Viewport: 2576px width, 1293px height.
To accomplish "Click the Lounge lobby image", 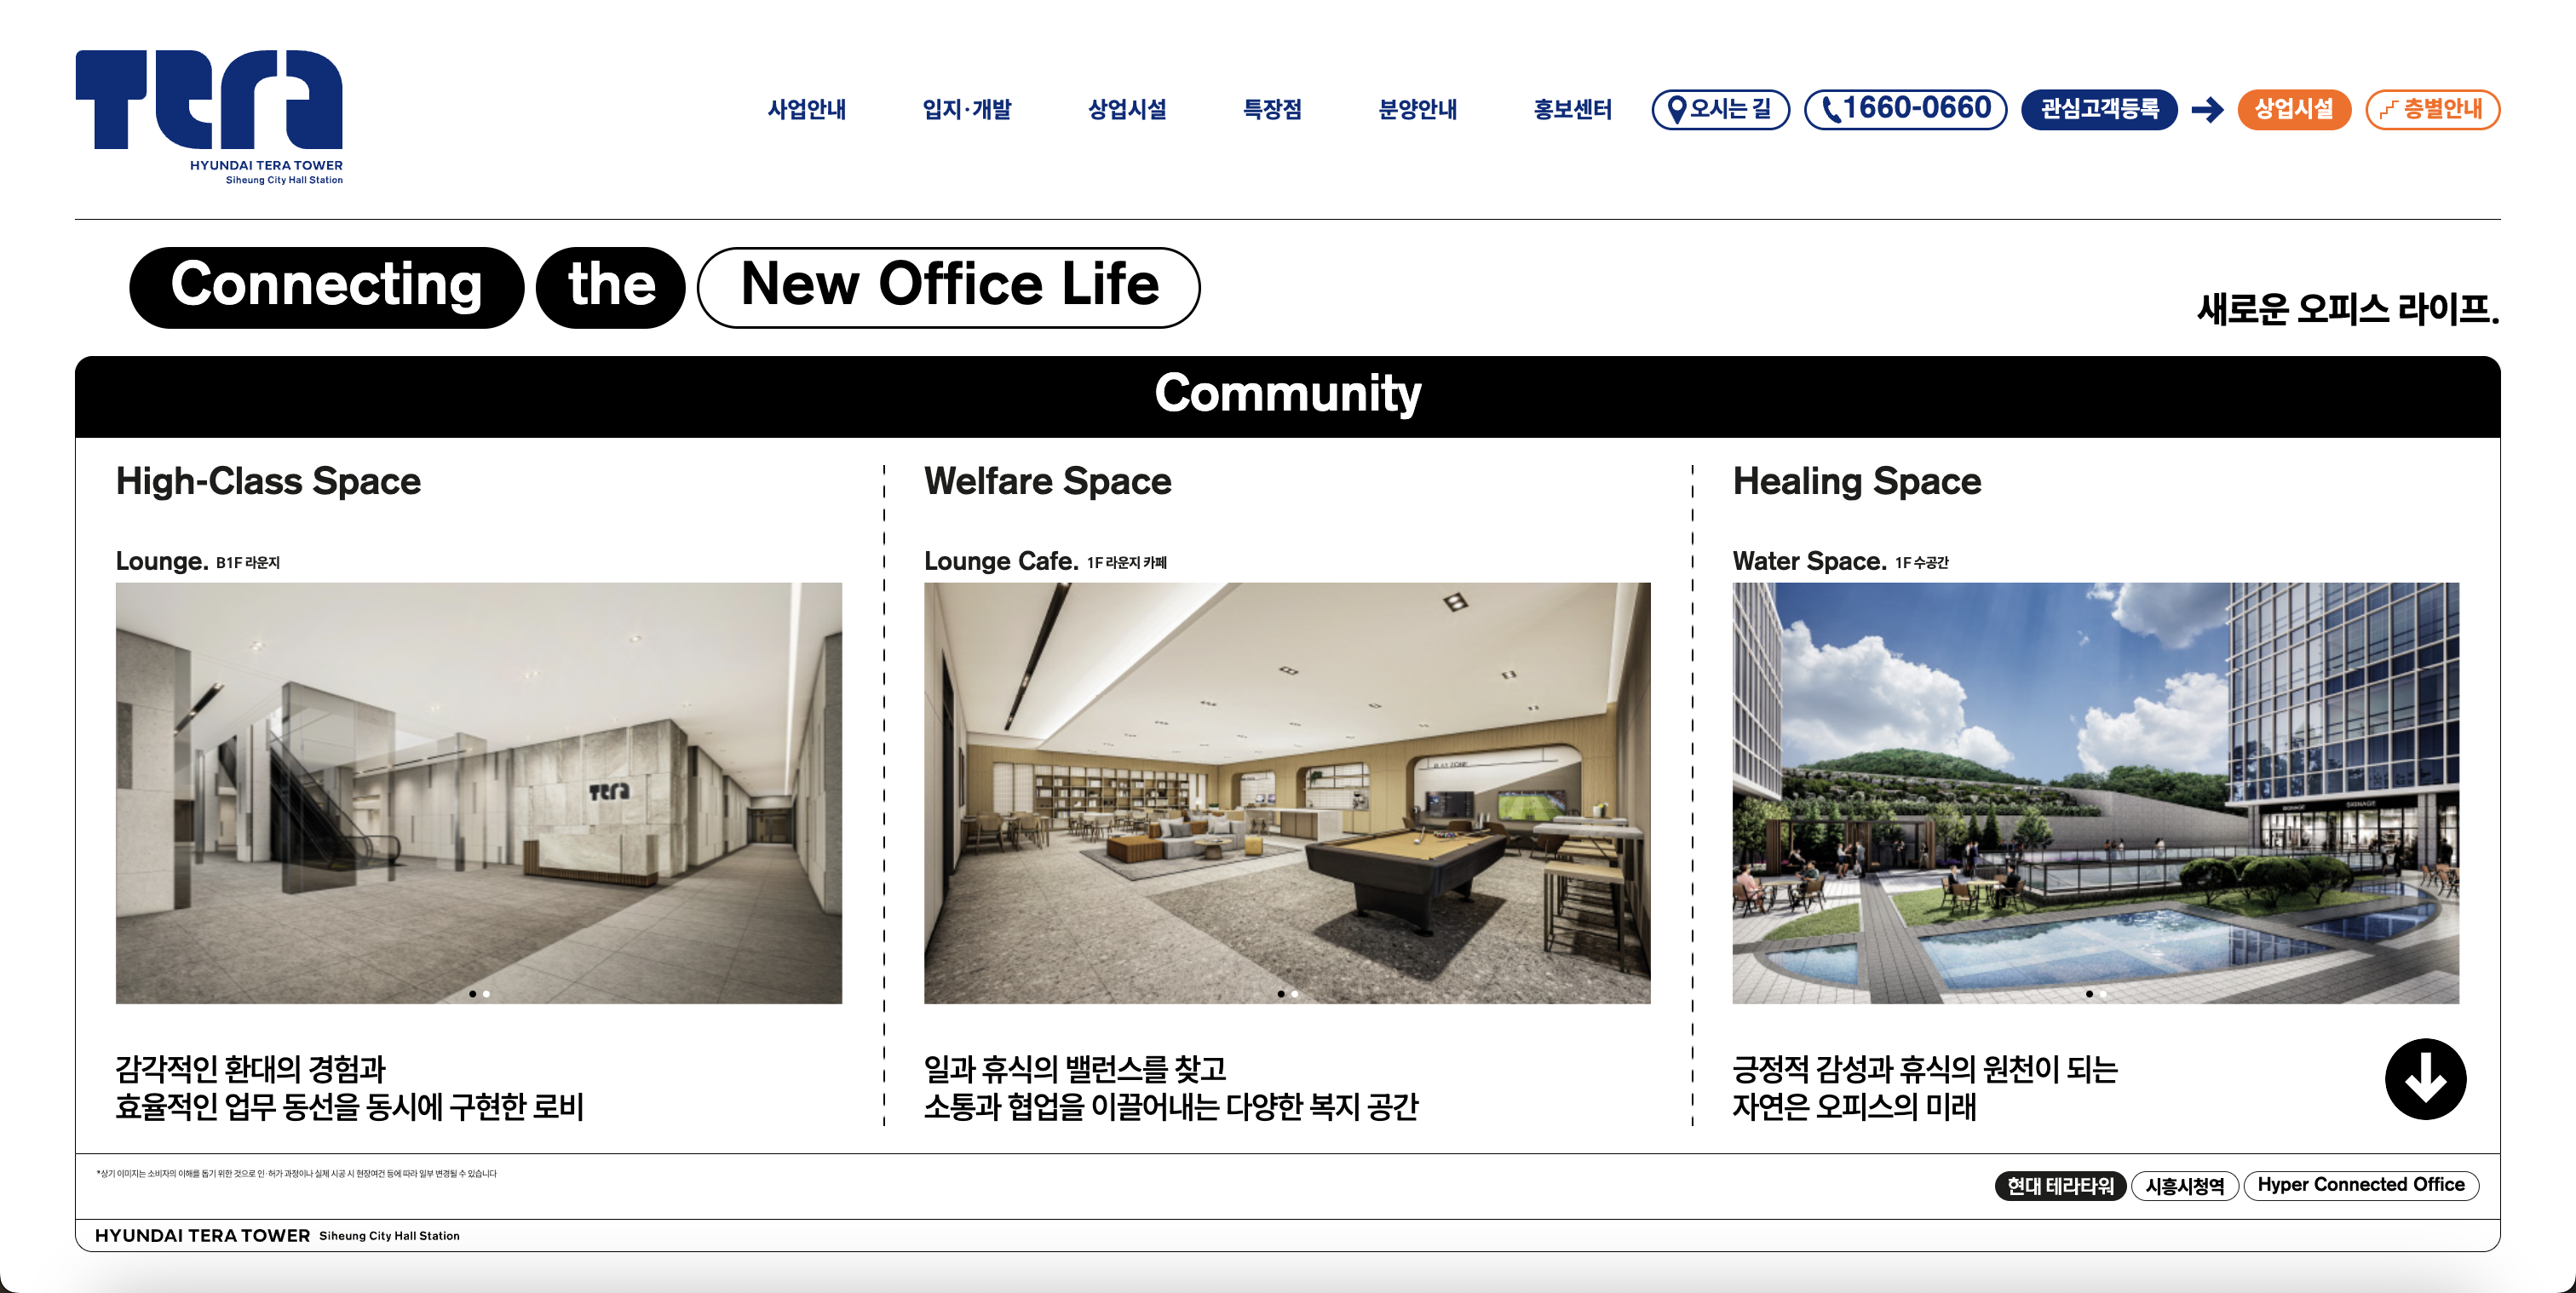I will click(478, 792).
